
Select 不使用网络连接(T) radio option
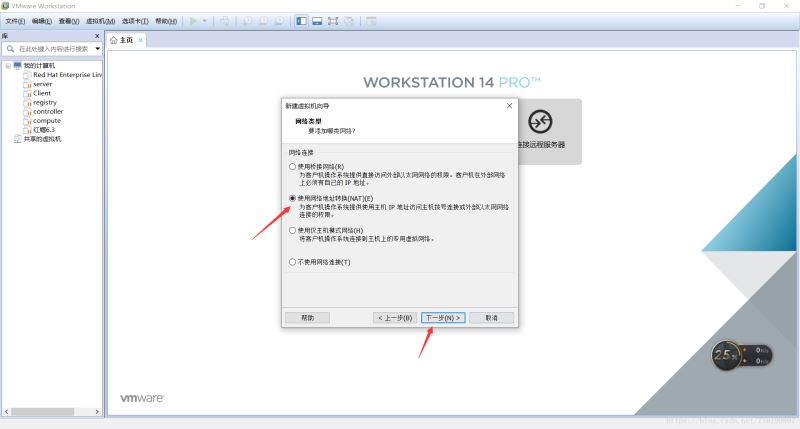292,262
